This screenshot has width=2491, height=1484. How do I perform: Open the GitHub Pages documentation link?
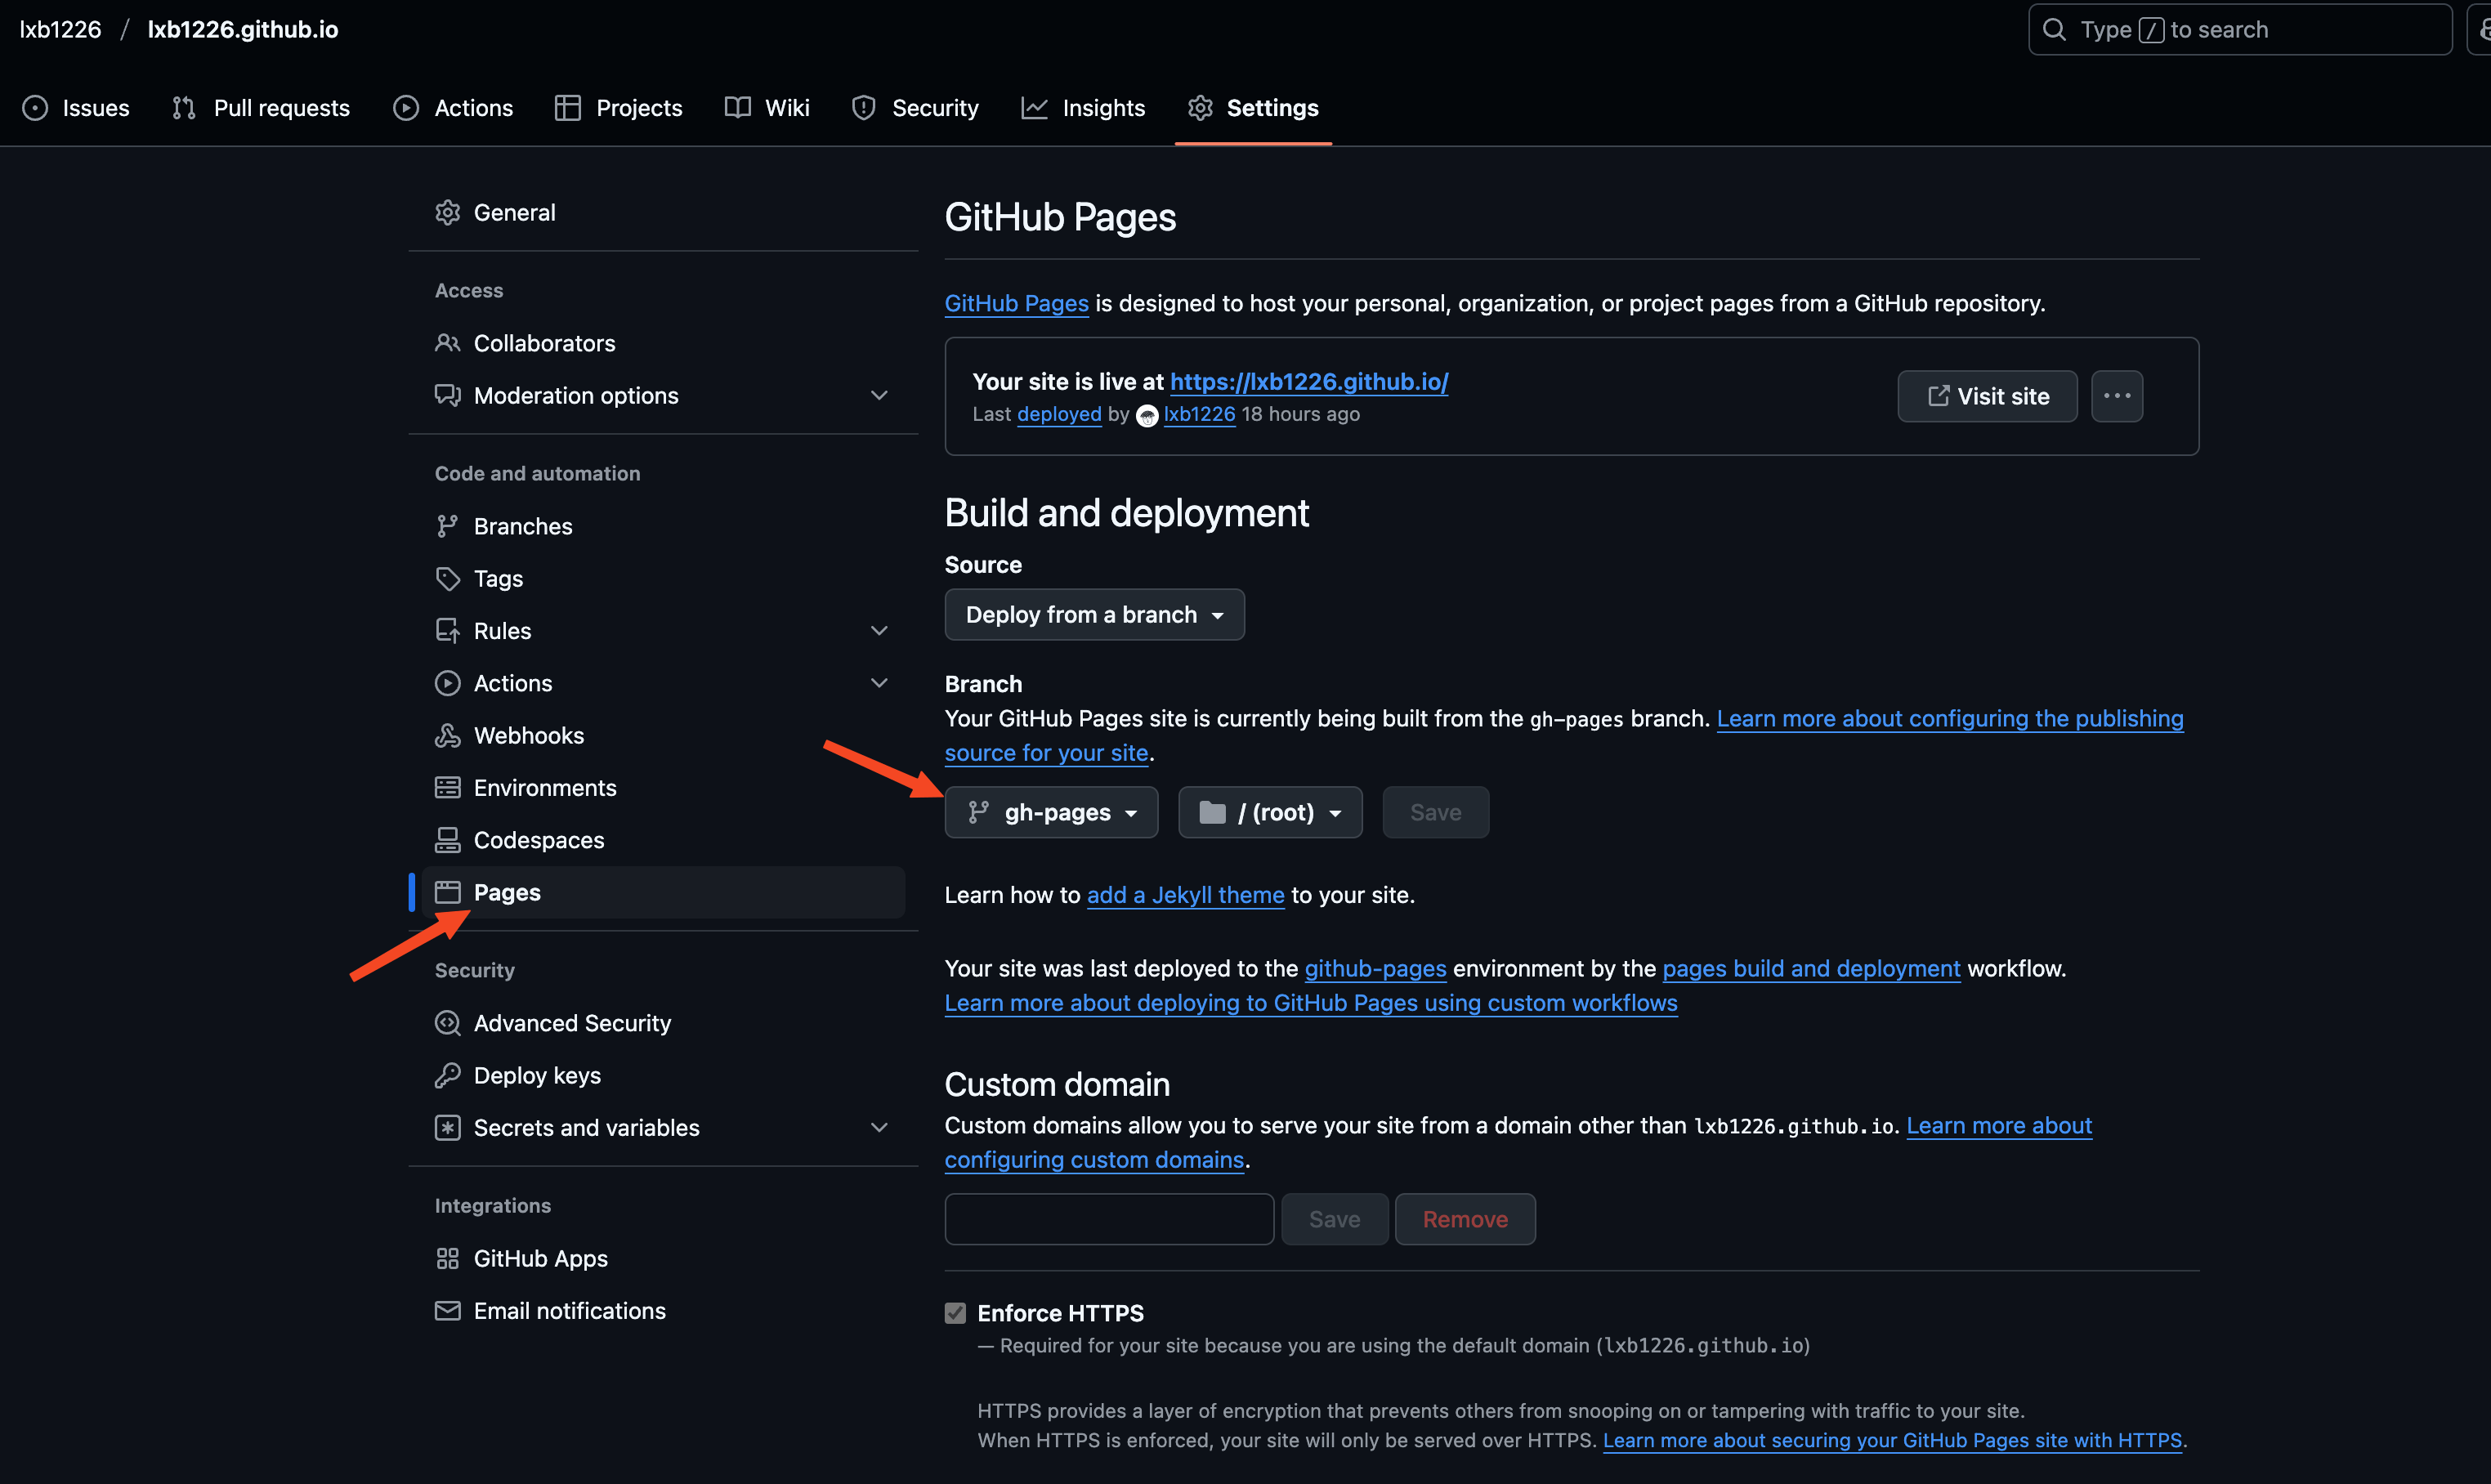(1016, 303)
